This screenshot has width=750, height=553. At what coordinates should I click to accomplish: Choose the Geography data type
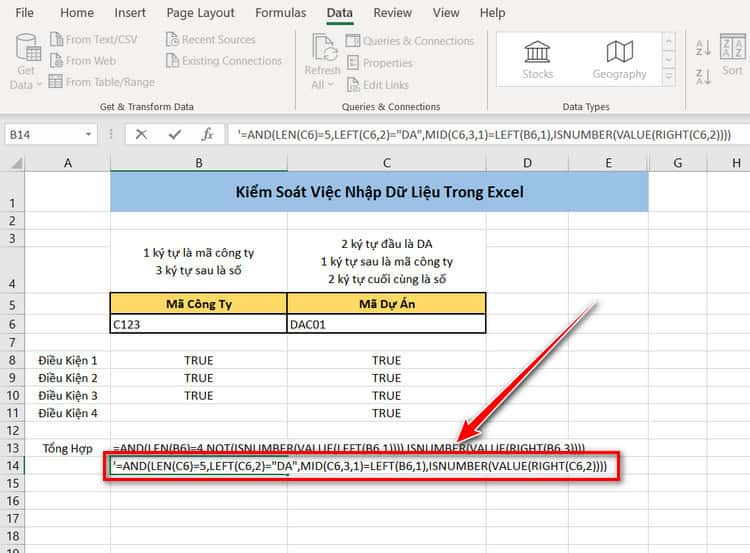point(619,60)
